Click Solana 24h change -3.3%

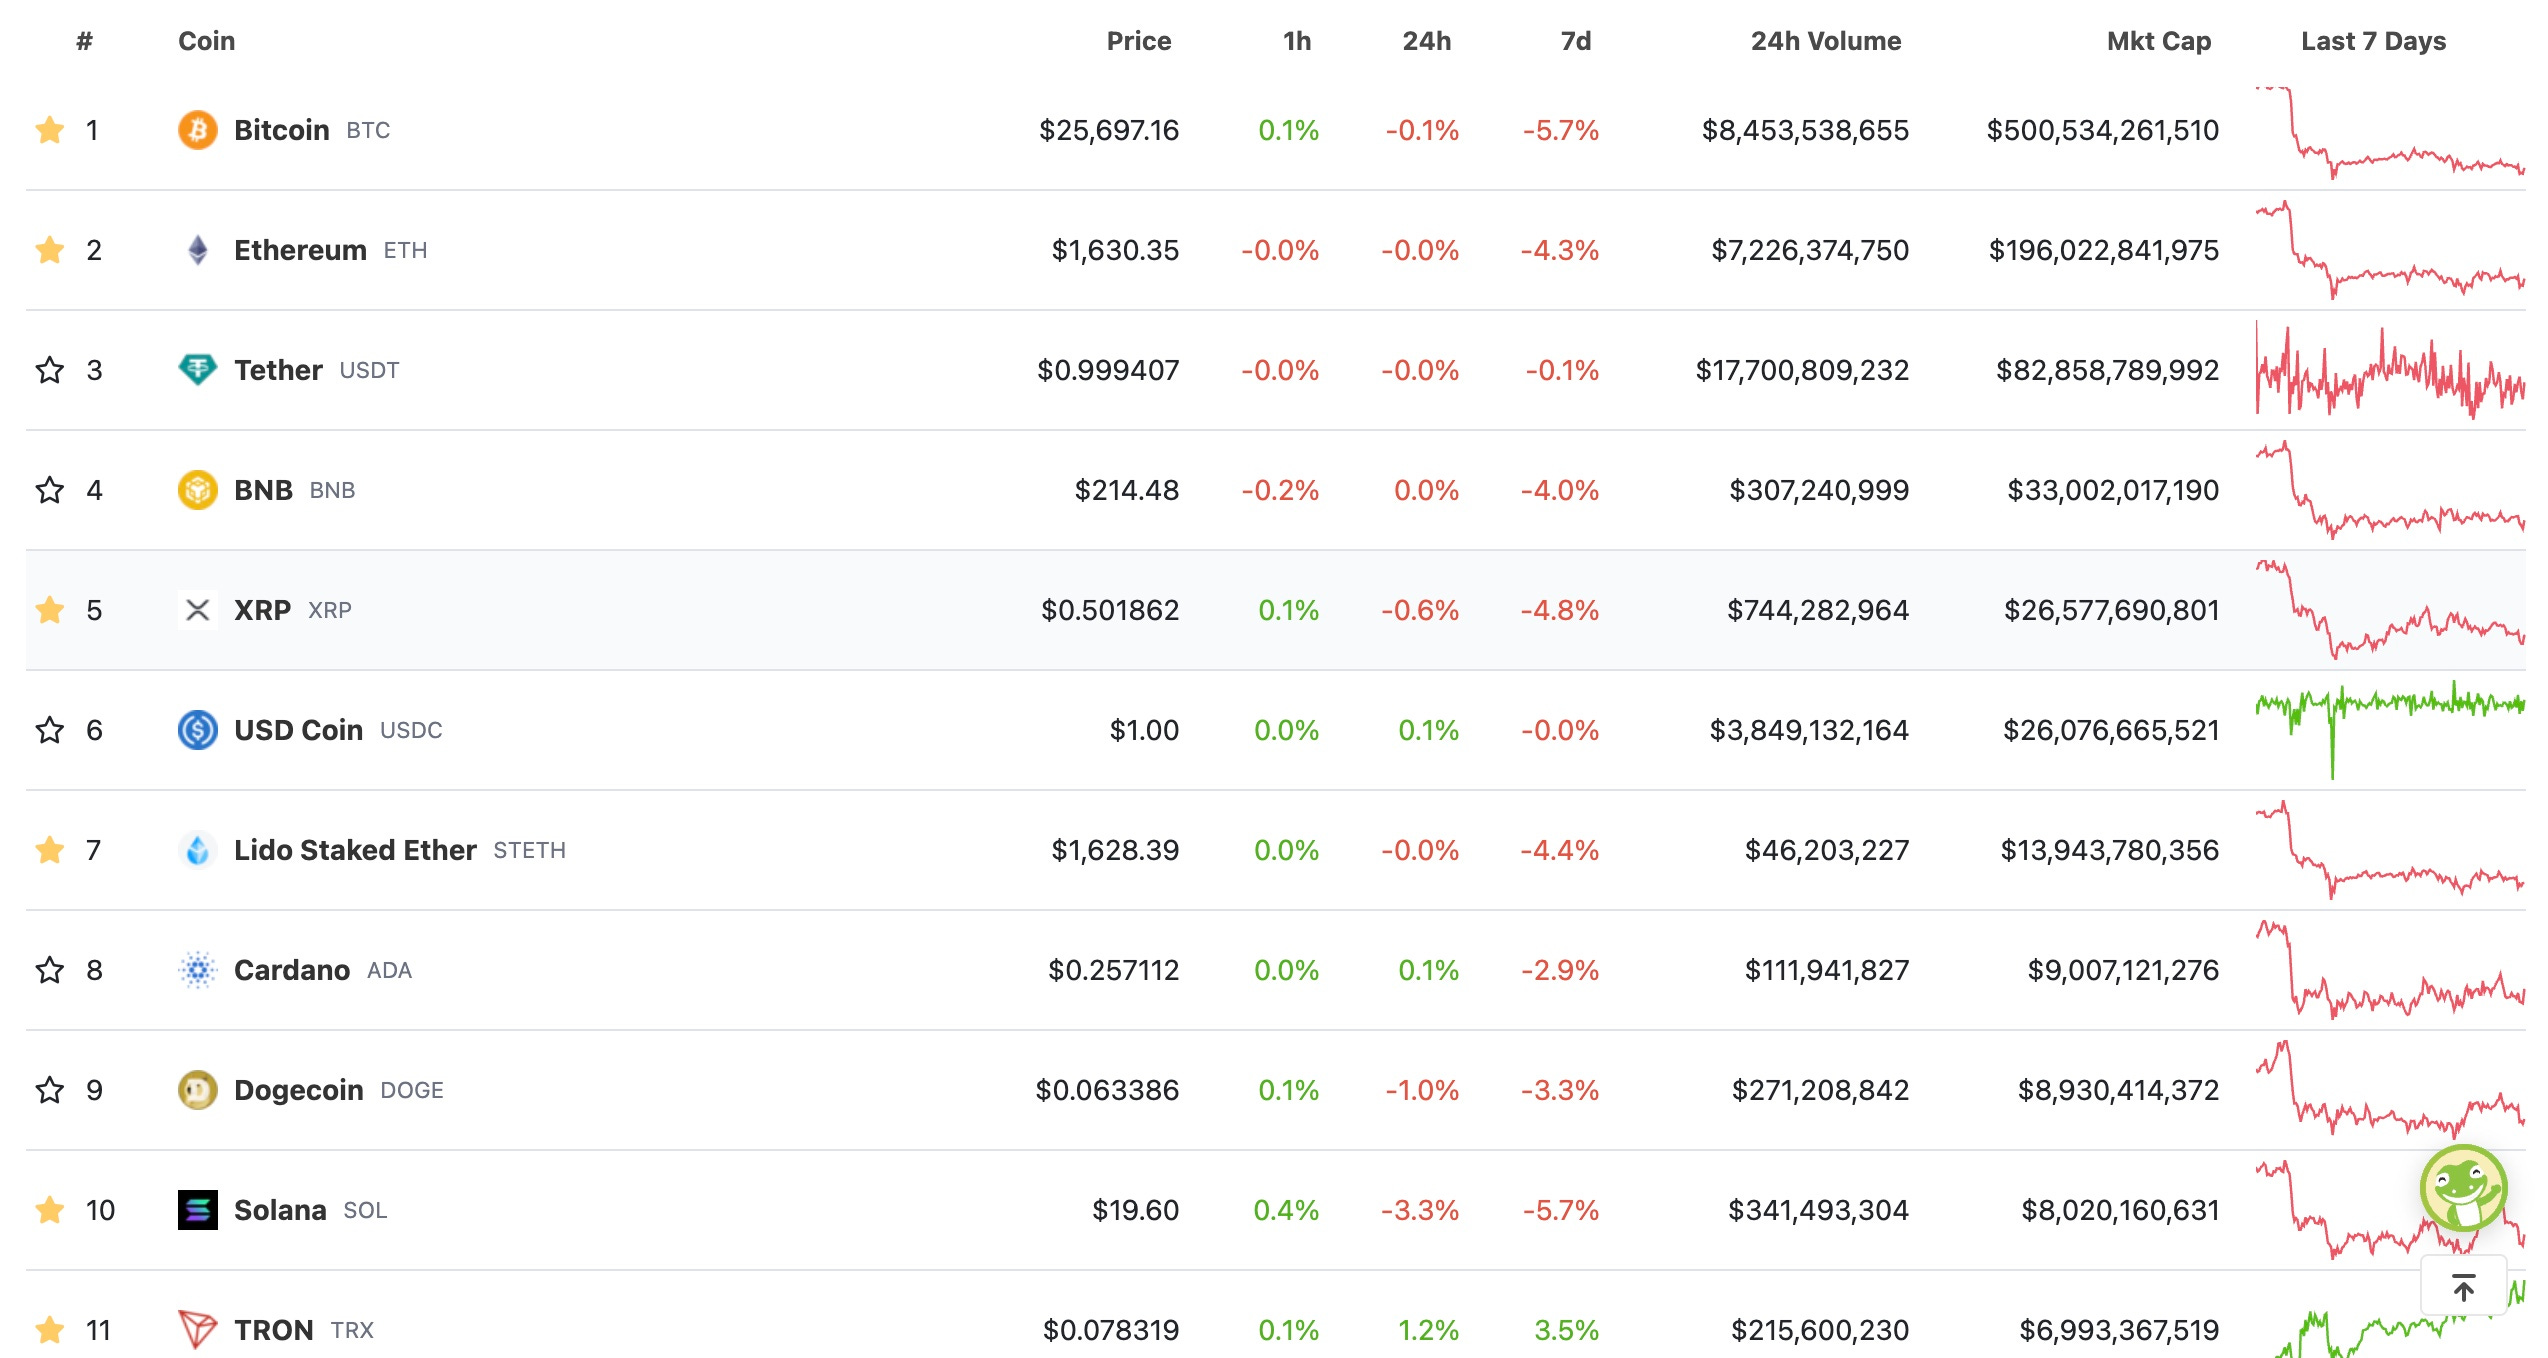pos(1420,1210)
